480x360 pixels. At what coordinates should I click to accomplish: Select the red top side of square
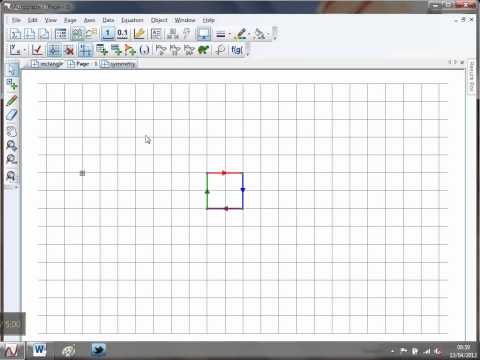click(225, 173)
